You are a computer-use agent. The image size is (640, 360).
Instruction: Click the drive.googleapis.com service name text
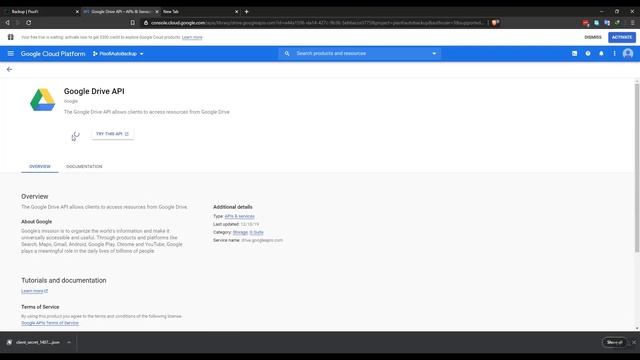[x=262, y=240]
